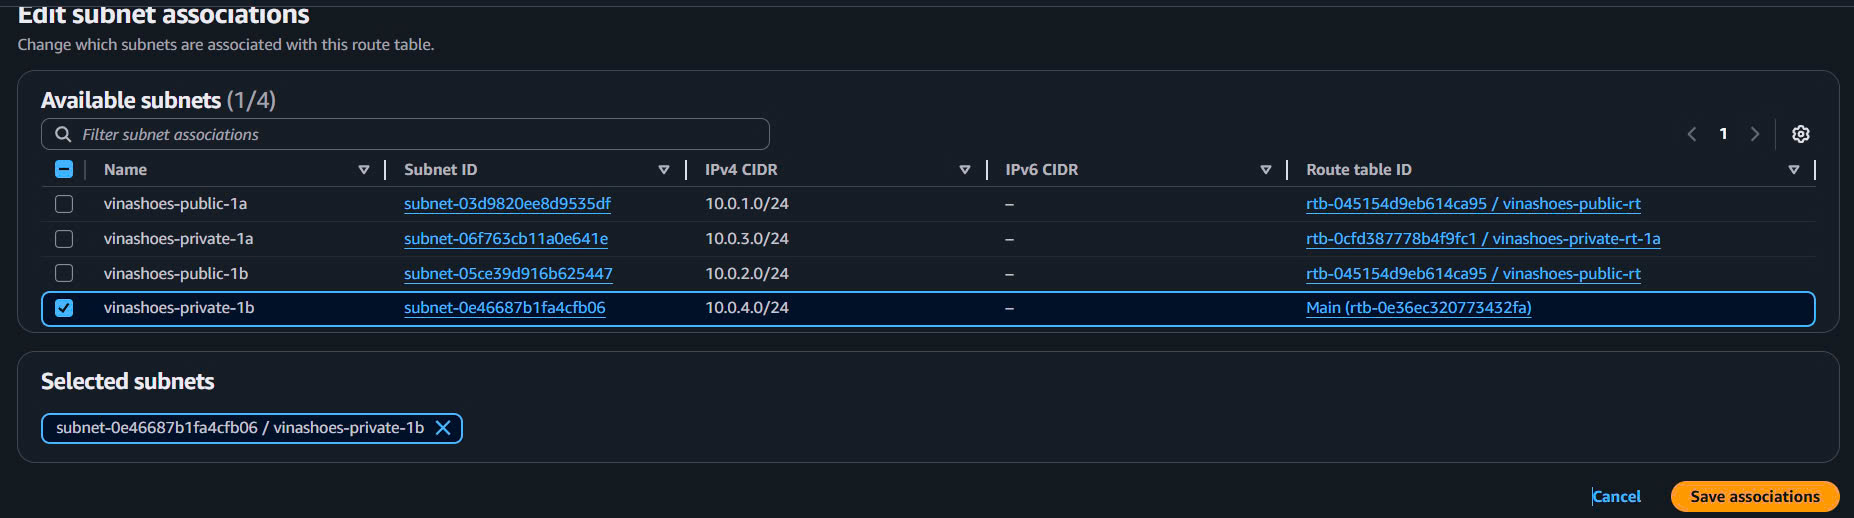Open subnet-03d9820ee8d9535df link

507,204
